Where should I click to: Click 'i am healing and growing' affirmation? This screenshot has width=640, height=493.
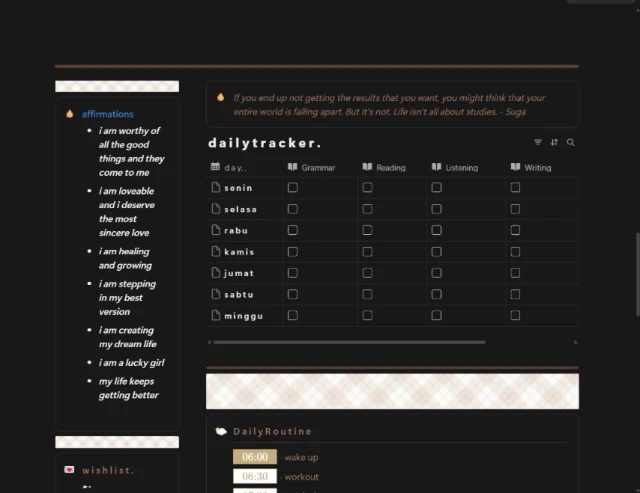[x=125, y=258]
